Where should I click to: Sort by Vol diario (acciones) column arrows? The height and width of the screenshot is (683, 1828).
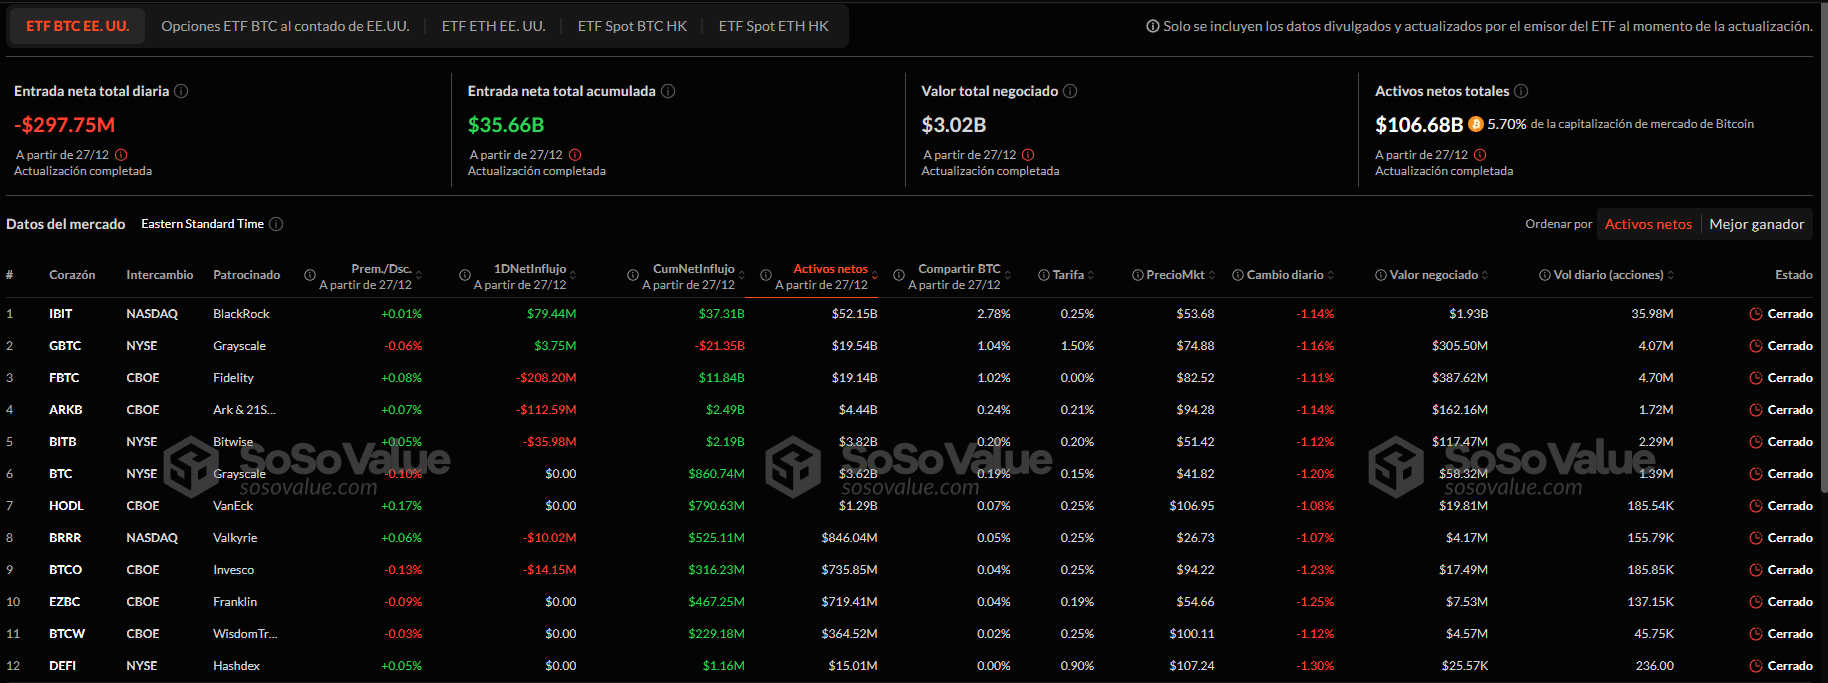1671,275
